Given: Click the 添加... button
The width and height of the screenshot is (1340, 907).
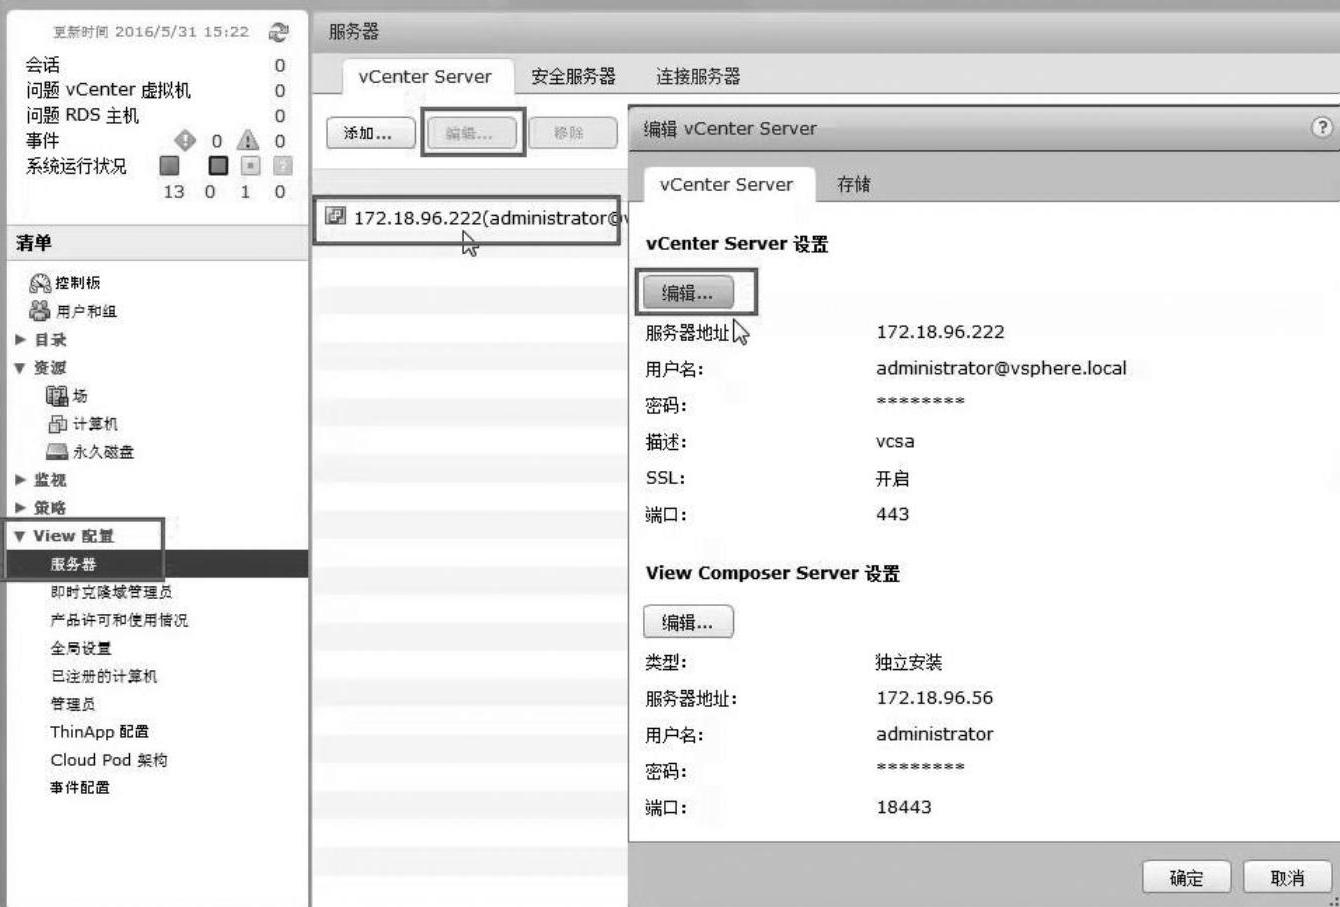Looking at the screenshot, I should coord(371,133).
